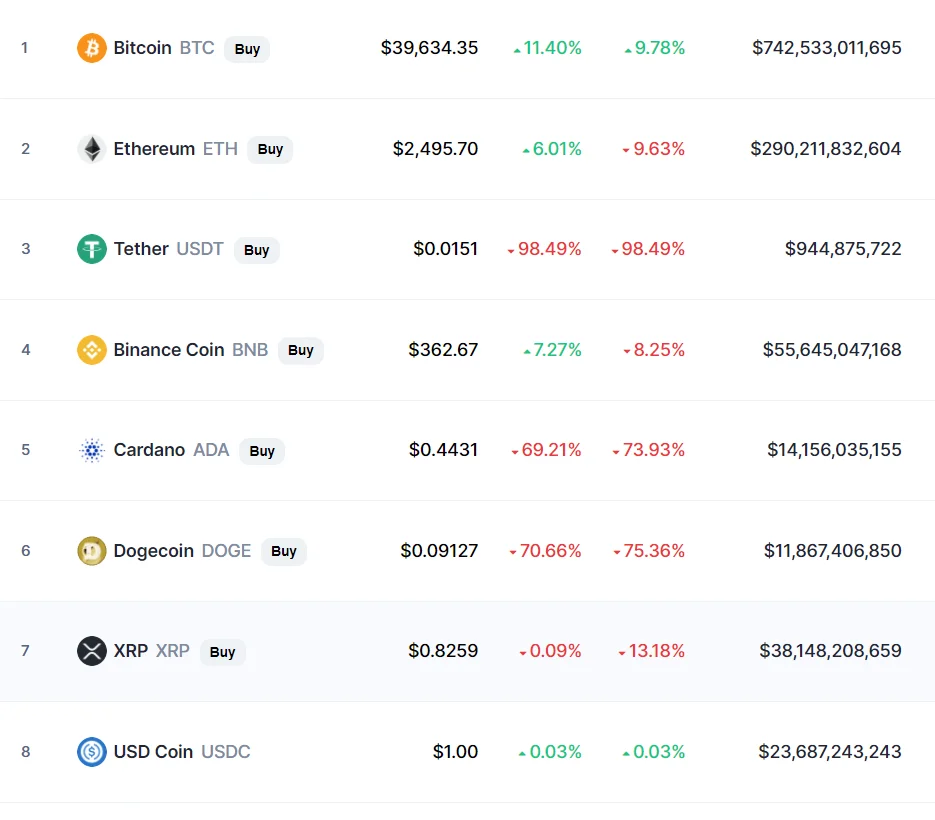Select the Dogecoin name link
The width and height of the screenshot is (935, 820).
[154, 551]
